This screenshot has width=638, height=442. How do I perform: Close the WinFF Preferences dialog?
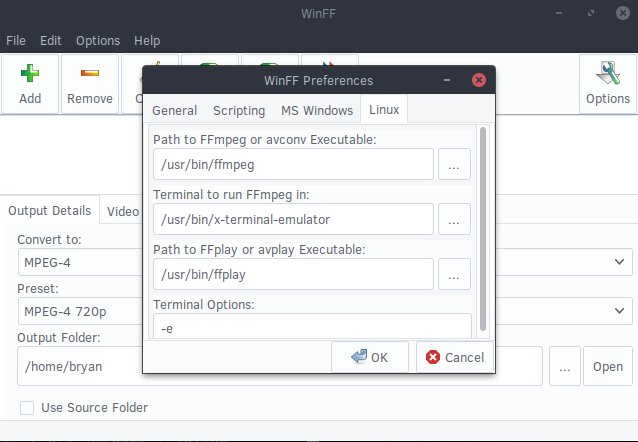(x=479, y=80)
